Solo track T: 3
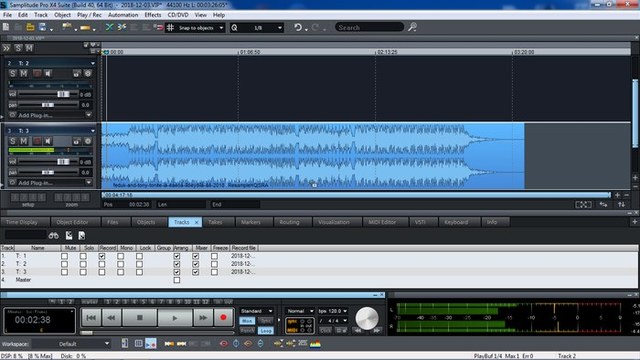Viewport: 640px width, 360px height. 13,141
